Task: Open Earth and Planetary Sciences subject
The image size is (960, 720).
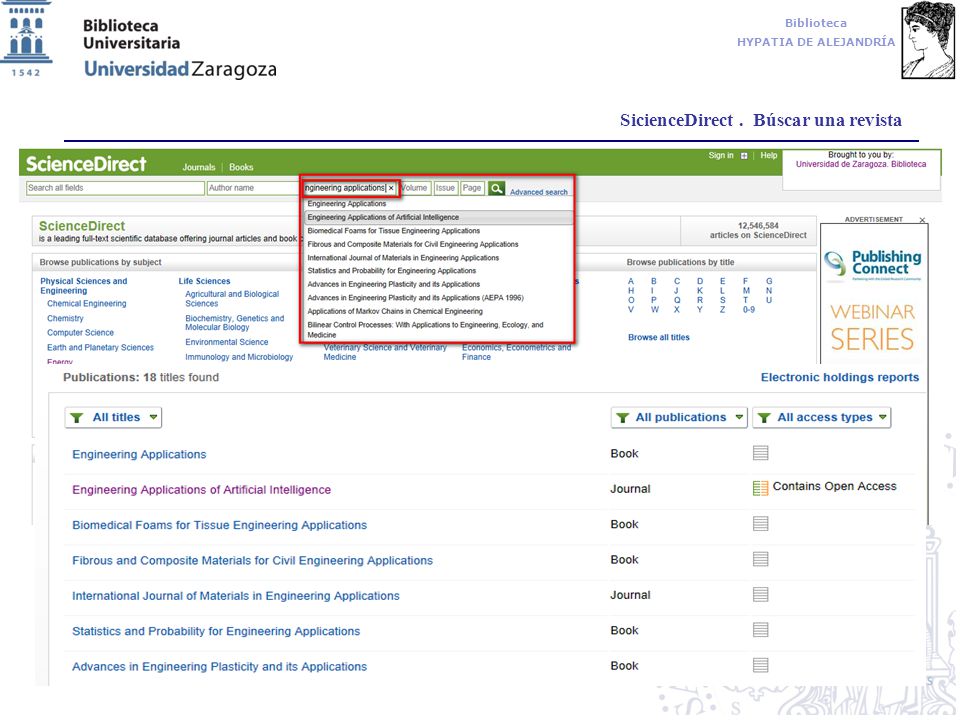Action: [x=100, y=347]
